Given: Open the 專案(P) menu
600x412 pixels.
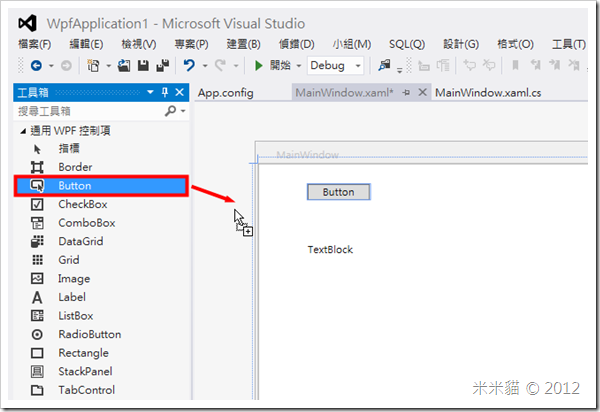Looking at the screenshot, I should 191,44.
